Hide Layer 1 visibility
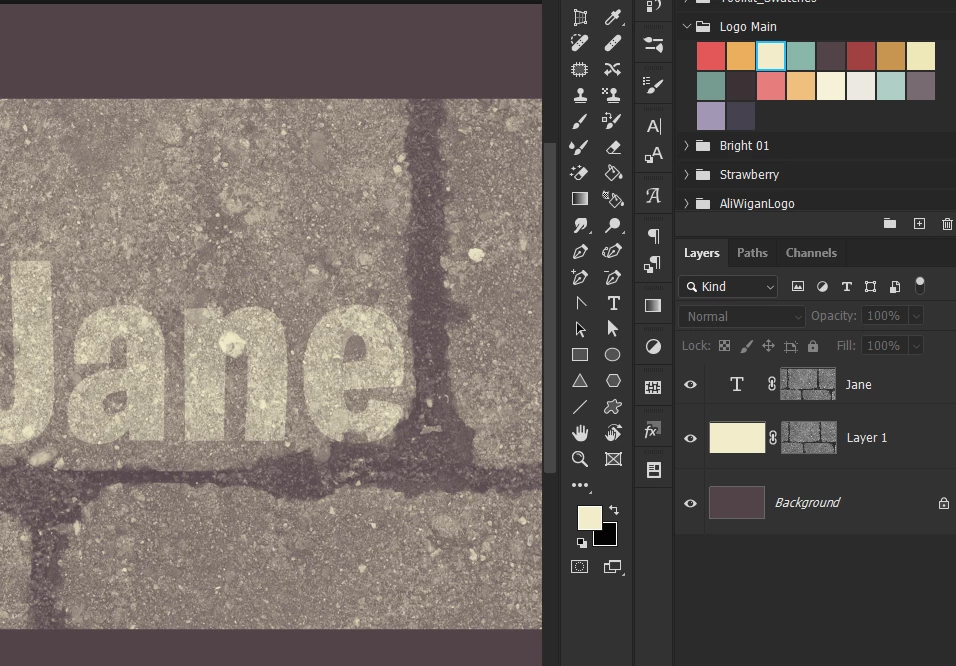Image resolution: width=956 pixels, height=666 pixels. coord(690,438)
